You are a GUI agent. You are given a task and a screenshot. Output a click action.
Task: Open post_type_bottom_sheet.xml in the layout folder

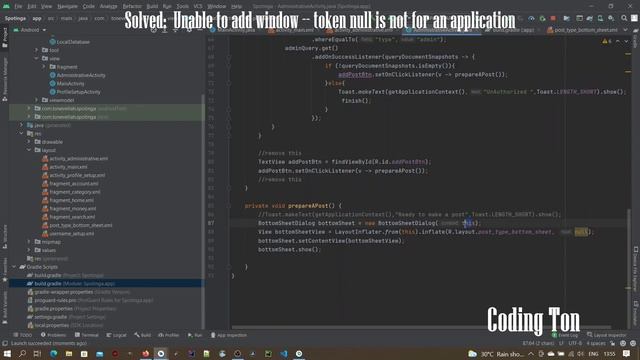click(x=77, y=225)
